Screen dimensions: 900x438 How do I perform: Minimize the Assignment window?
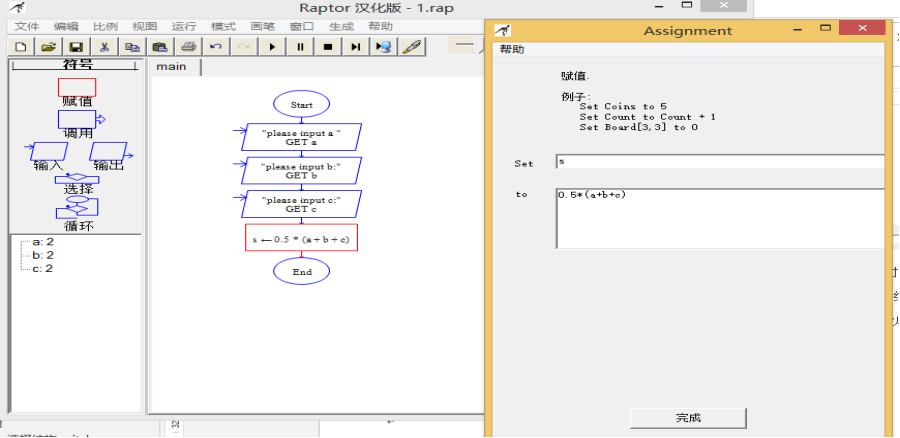pyautogui.click(x=798, y=29)
